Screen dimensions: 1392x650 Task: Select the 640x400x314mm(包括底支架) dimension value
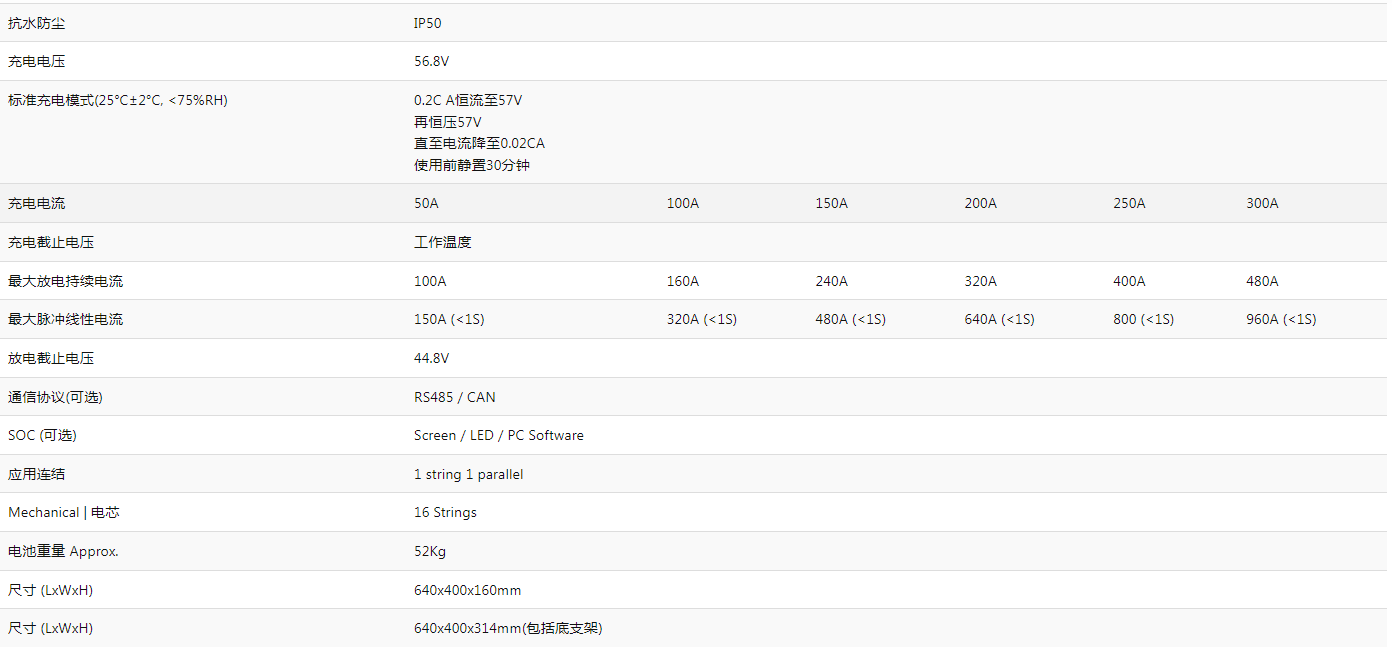pos(508,629)
